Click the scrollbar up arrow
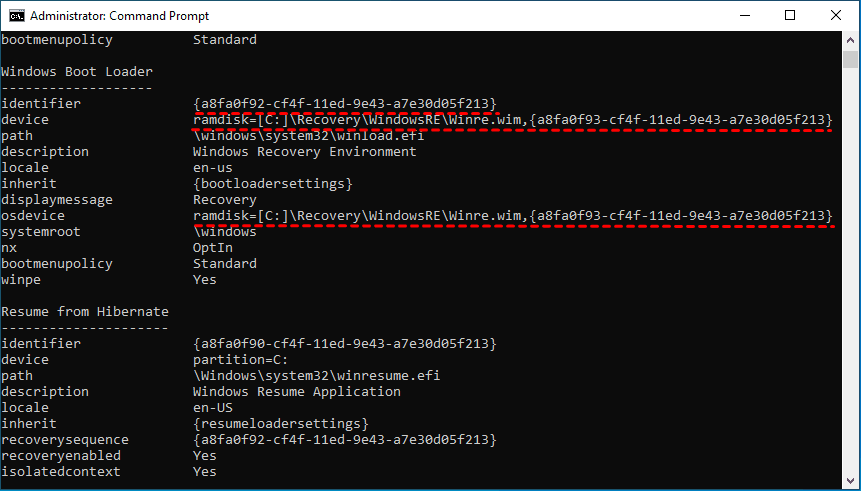 tap(852, 40)
